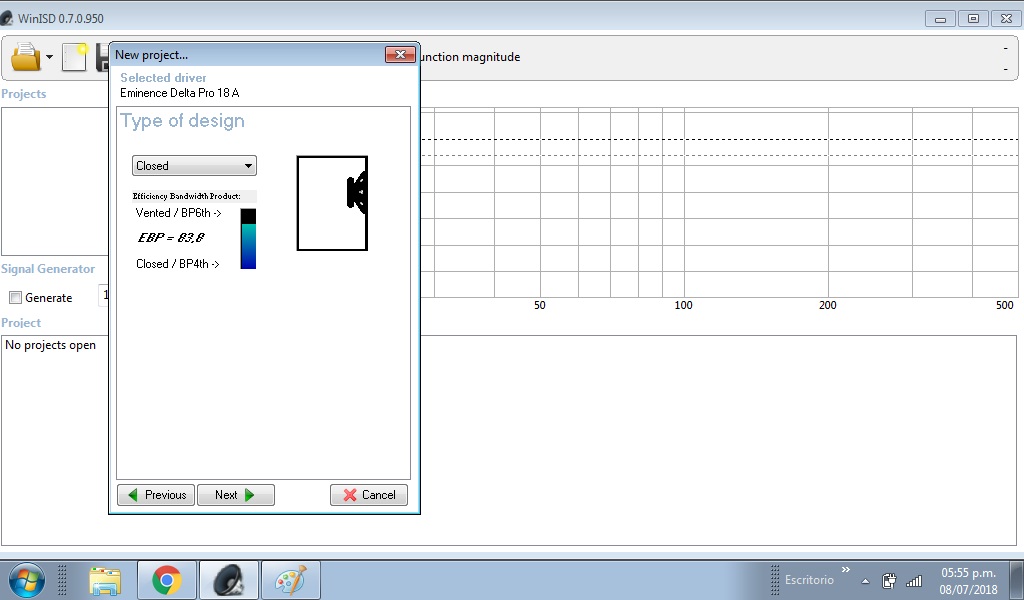Click the save floppy disk icon
The image size is (1024, 600).
[x=102, y=57]
